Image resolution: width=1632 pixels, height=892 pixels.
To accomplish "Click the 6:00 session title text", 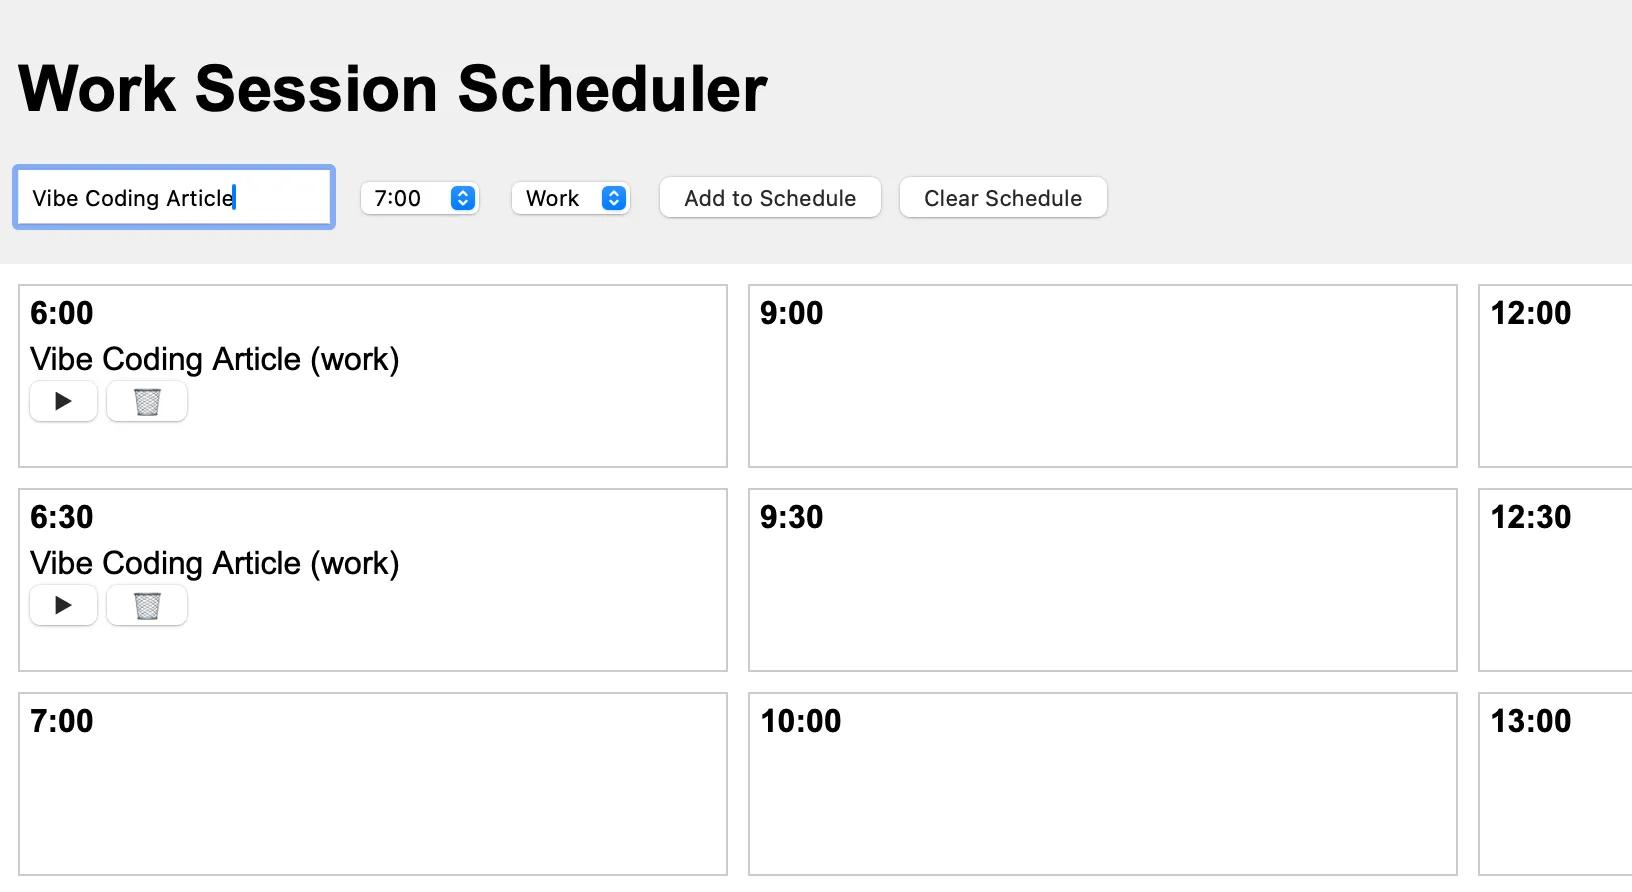I will tap(214, 359).
